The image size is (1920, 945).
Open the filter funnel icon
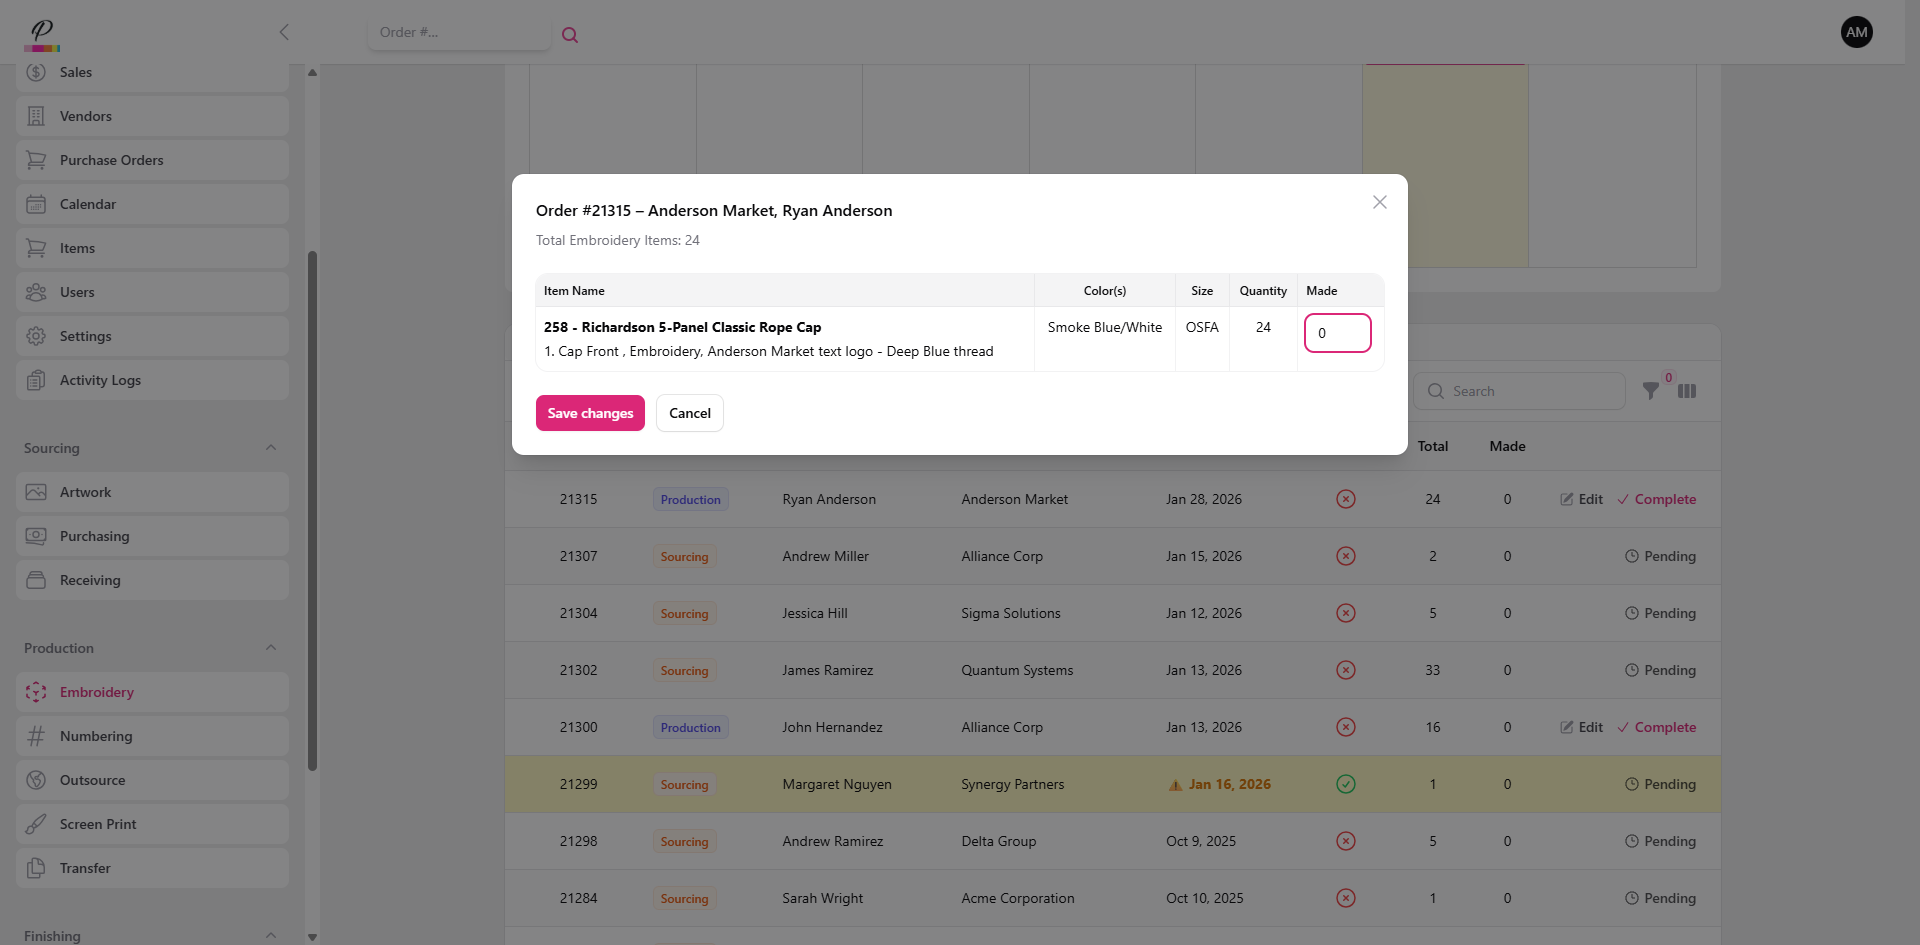point(1651,391)
